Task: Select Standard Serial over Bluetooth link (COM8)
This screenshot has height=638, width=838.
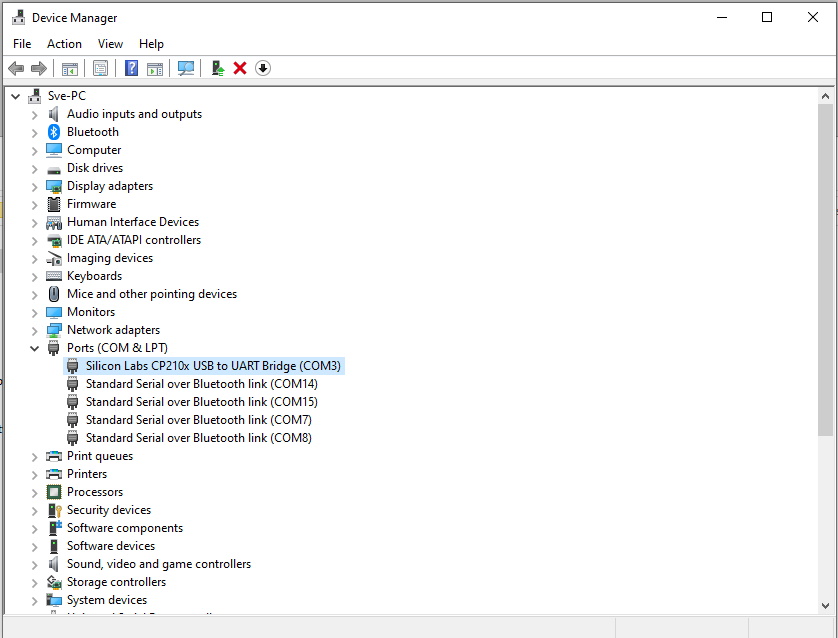Action: (x=198, y=438)
